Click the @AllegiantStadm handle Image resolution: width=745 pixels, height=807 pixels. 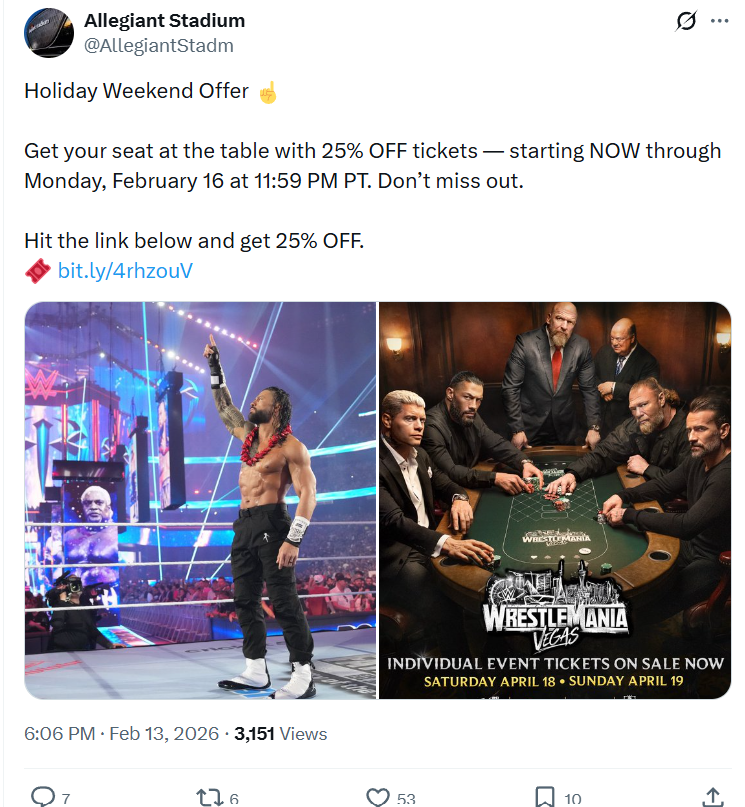tap(158, 45)
